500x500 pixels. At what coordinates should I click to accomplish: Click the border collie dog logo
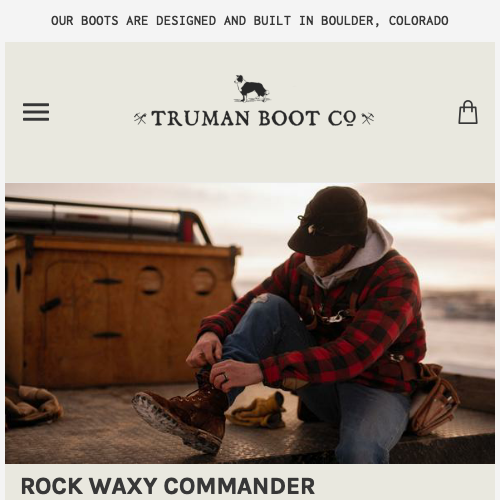click(252, 89)
